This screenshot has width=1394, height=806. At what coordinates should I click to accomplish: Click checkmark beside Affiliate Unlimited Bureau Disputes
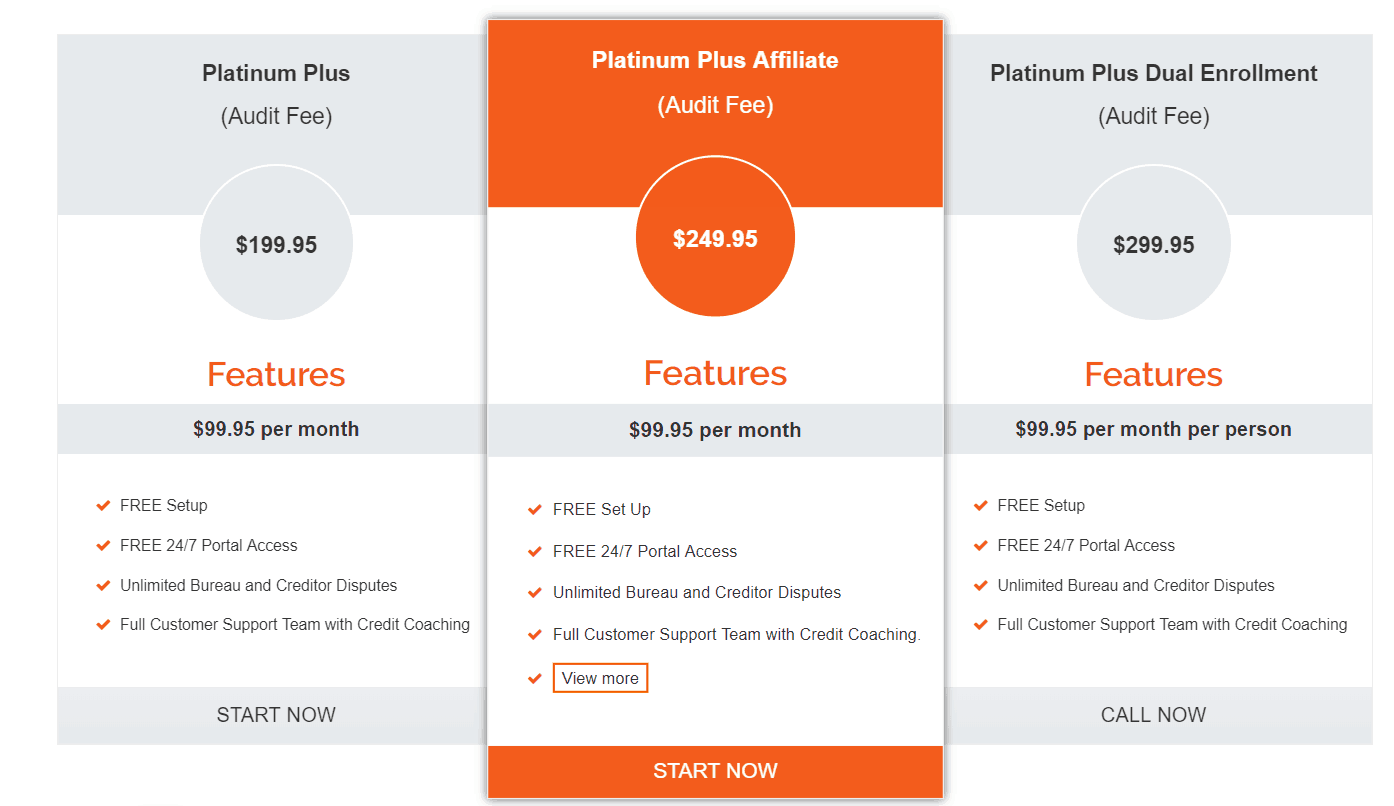tap(534, 593)
